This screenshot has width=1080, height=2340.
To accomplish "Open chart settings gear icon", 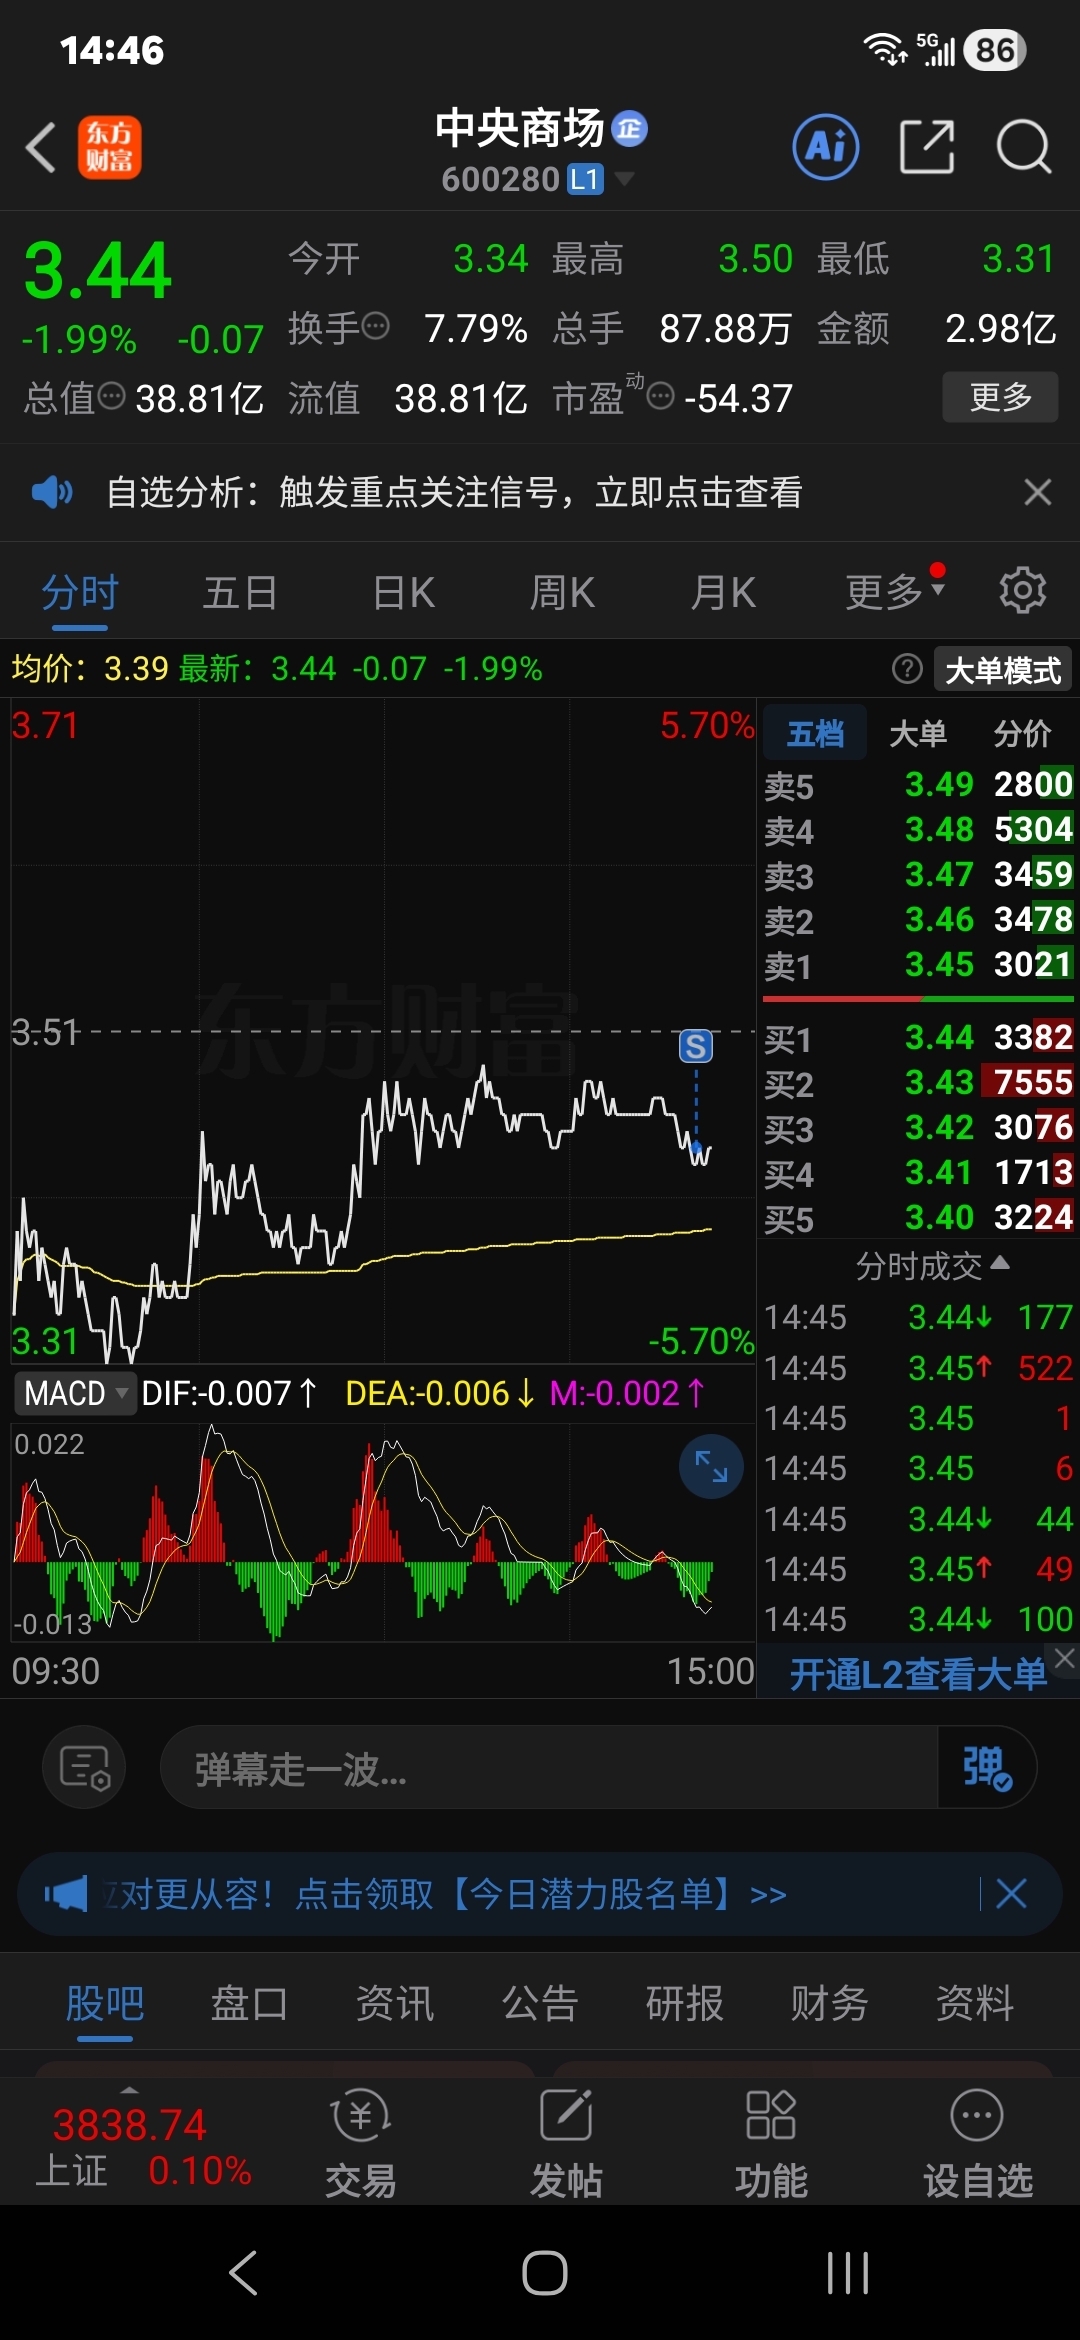I will pyautogui.click(x=1023, y=590).
